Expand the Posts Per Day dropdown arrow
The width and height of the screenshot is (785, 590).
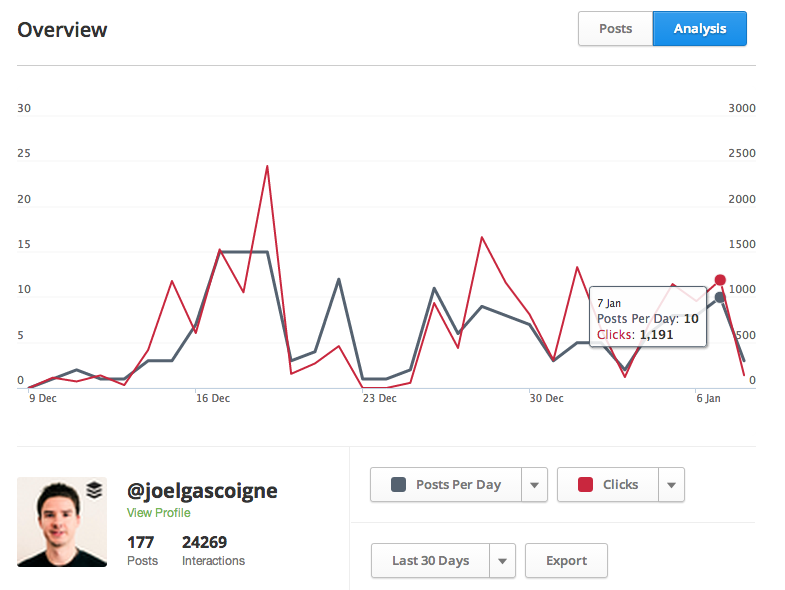534,485
